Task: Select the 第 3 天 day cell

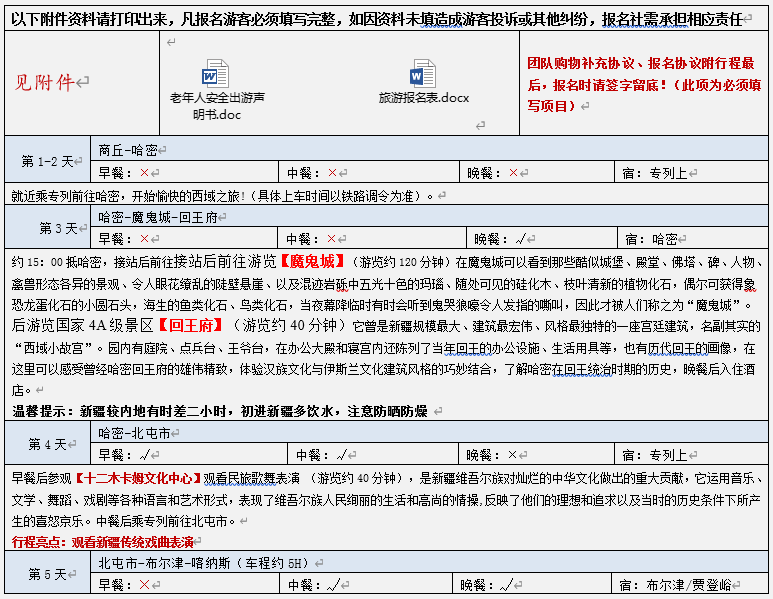Action: pos(47,227)
